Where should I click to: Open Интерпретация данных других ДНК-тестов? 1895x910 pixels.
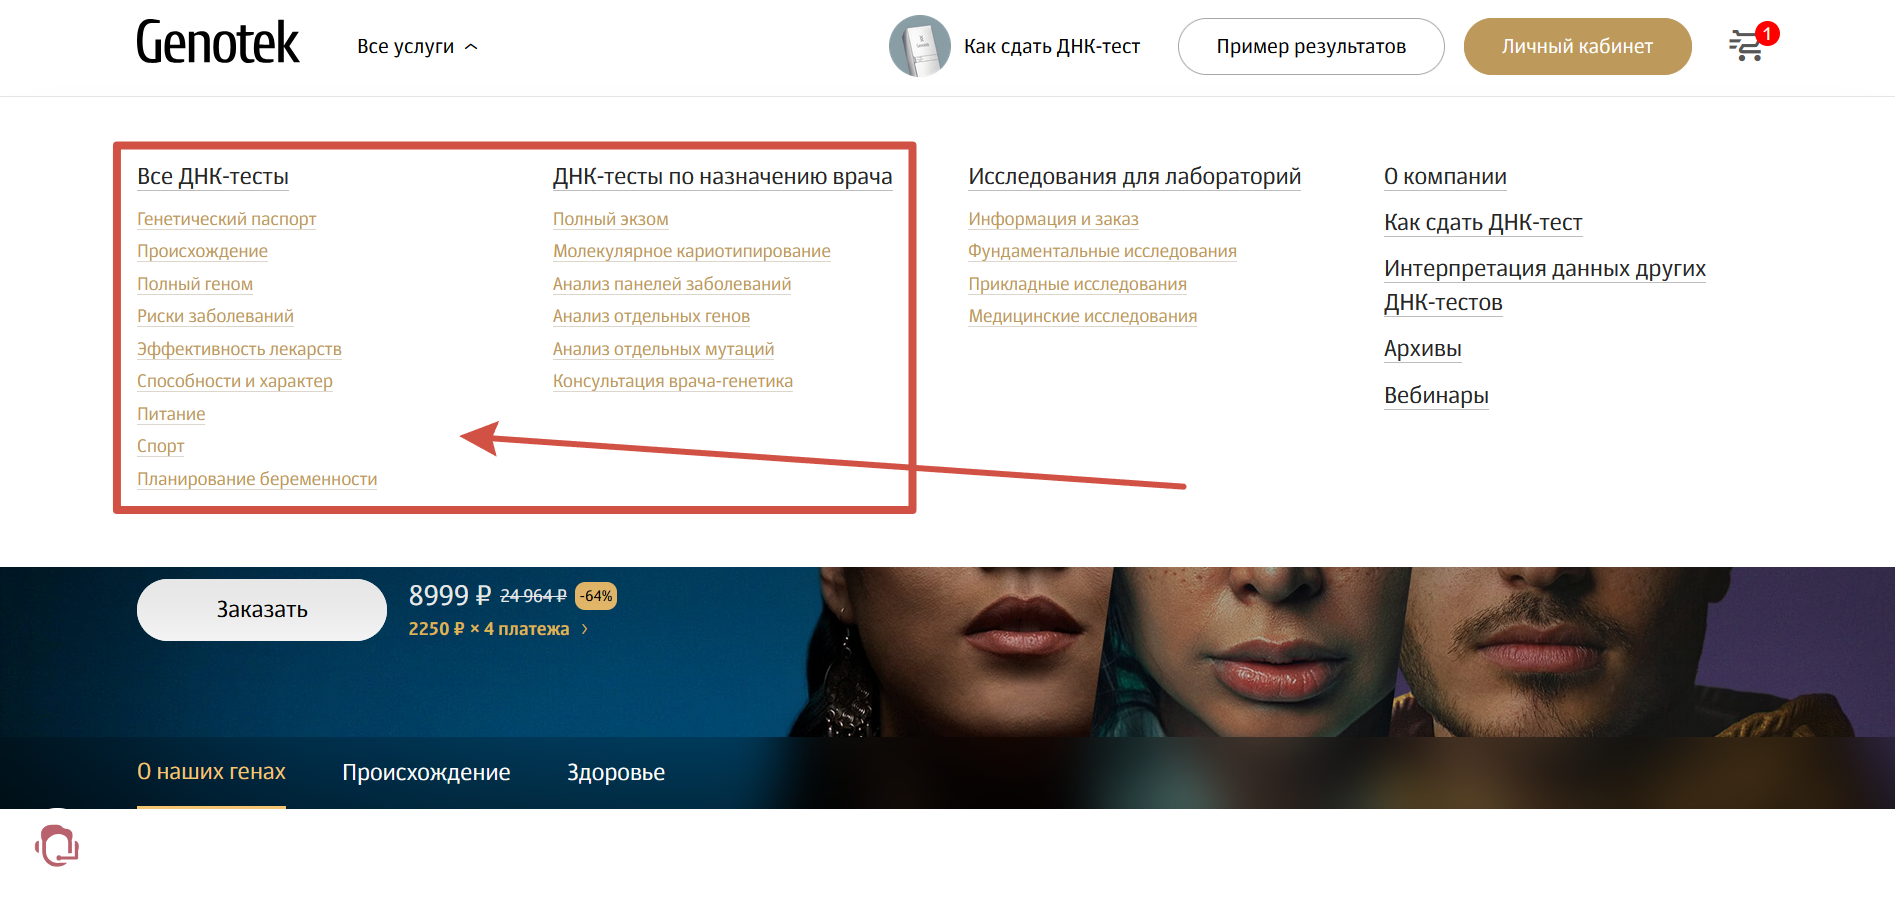tap(1545, 286)
